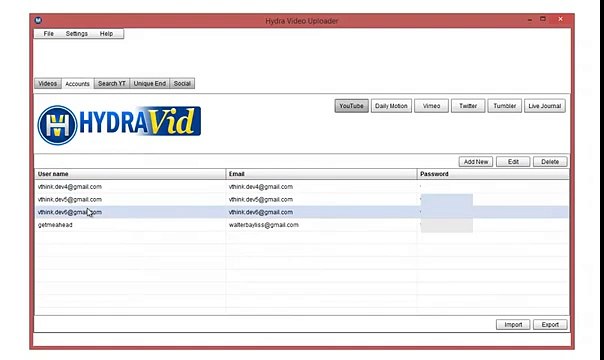Sort by Password column header
Image resolution: width=604 pixels, height=360 pixels.
pyautogui.click(x=493, y=174)
